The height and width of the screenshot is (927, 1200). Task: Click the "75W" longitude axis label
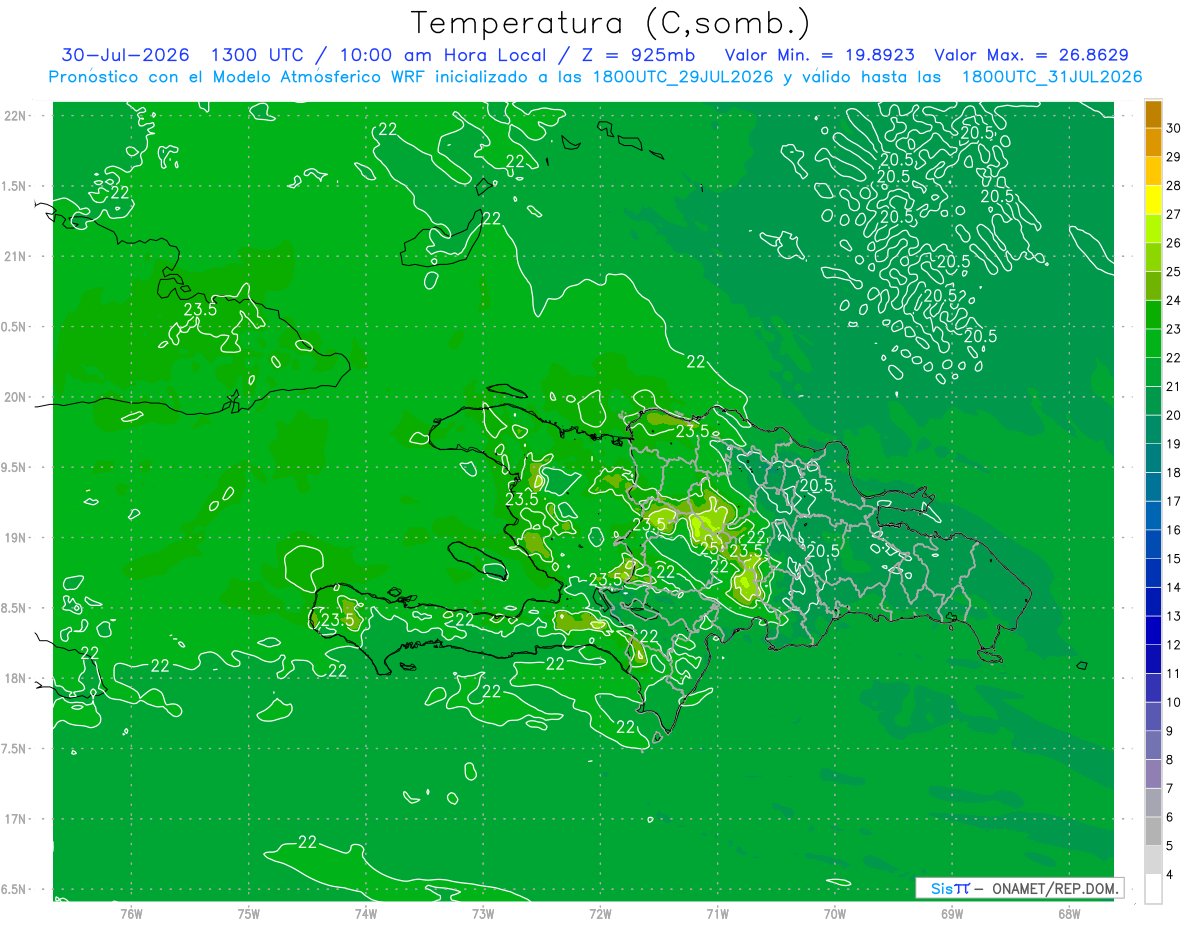(x=249, y=913)
